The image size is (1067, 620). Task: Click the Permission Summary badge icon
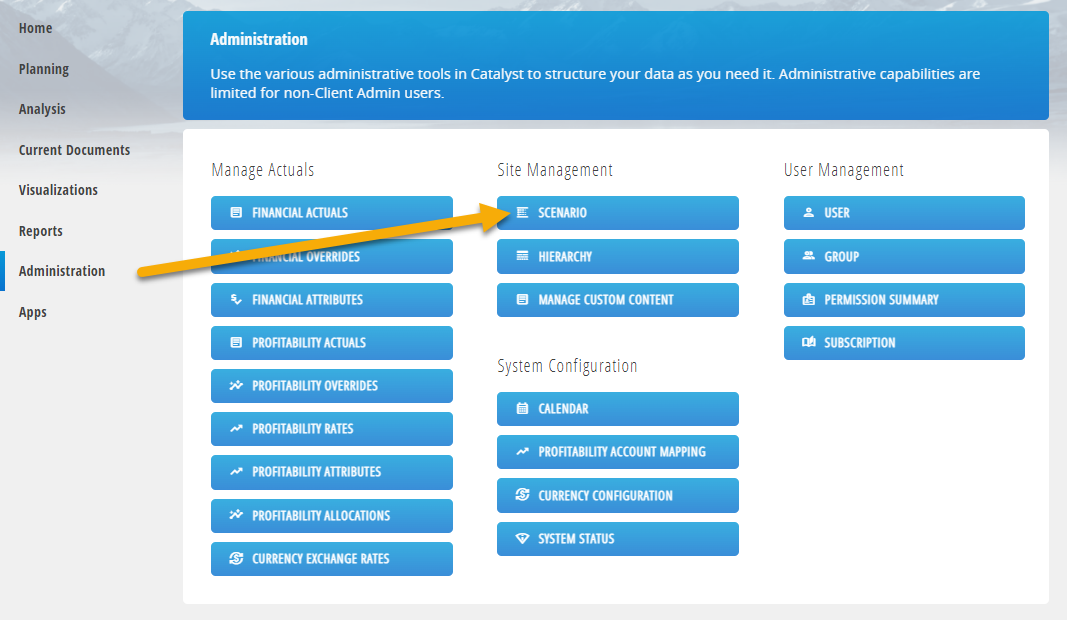click(x=808, y=299)
